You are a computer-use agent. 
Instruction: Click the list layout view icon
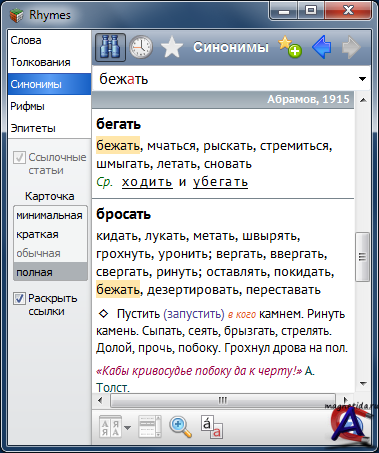coord(150,426)
